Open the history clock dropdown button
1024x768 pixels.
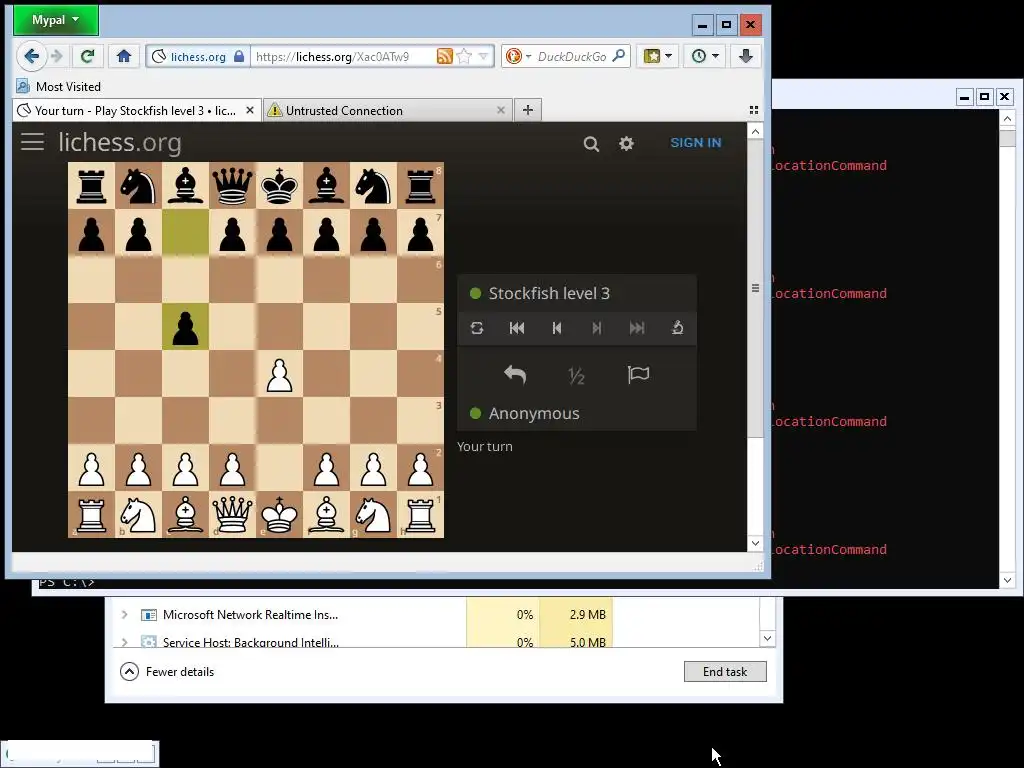[705, 56]
